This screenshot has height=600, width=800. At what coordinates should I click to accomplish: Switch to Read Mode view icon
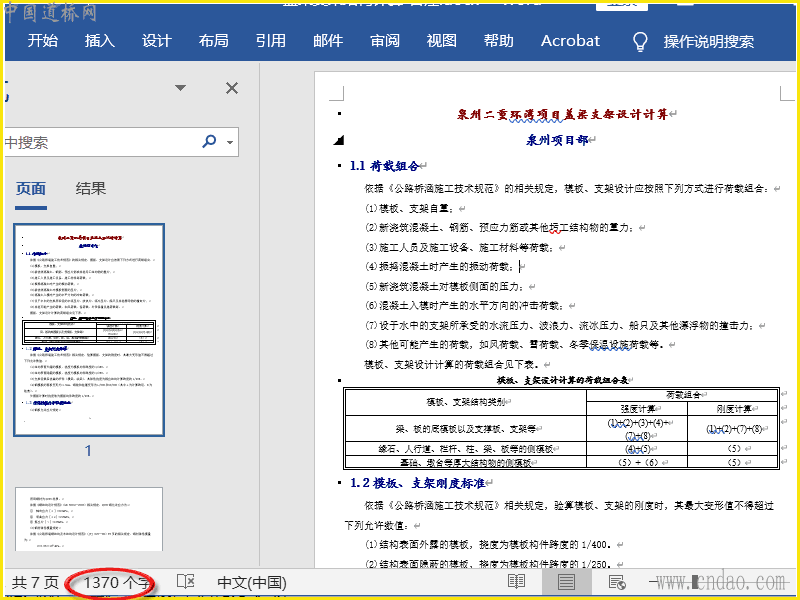tap(516, 582)
